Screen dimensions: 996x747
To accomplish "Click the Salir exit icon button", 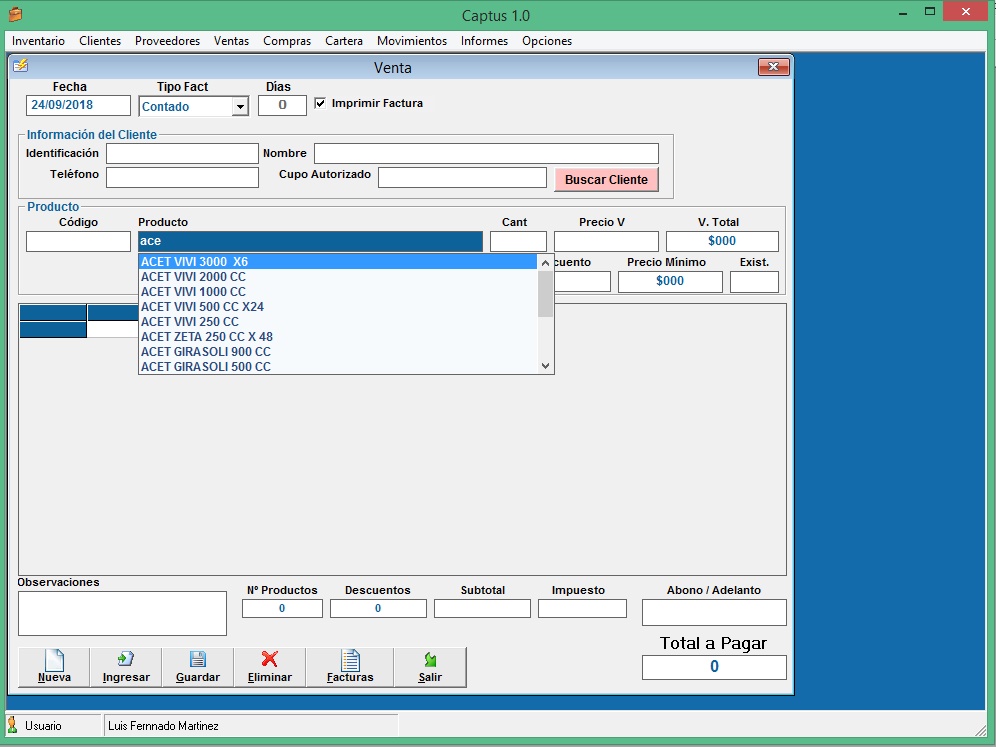I will click(430, 660).
